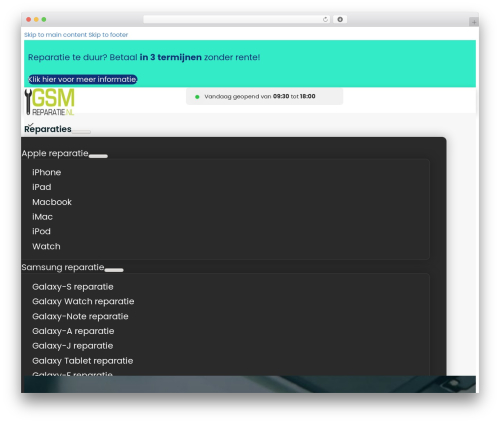Select iPod in the menu
The height and width of the screenshot is (423, 500).
click(x=41, y=231)
